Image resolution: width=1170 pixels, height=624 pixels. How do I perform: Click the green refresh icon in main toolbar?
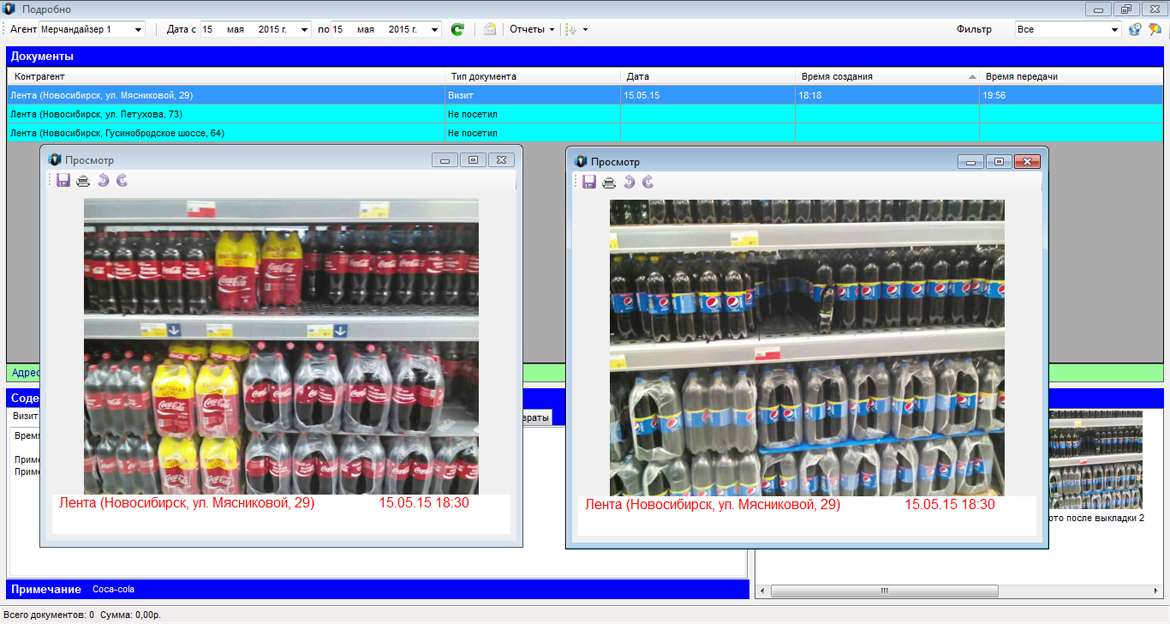[457, 30]
